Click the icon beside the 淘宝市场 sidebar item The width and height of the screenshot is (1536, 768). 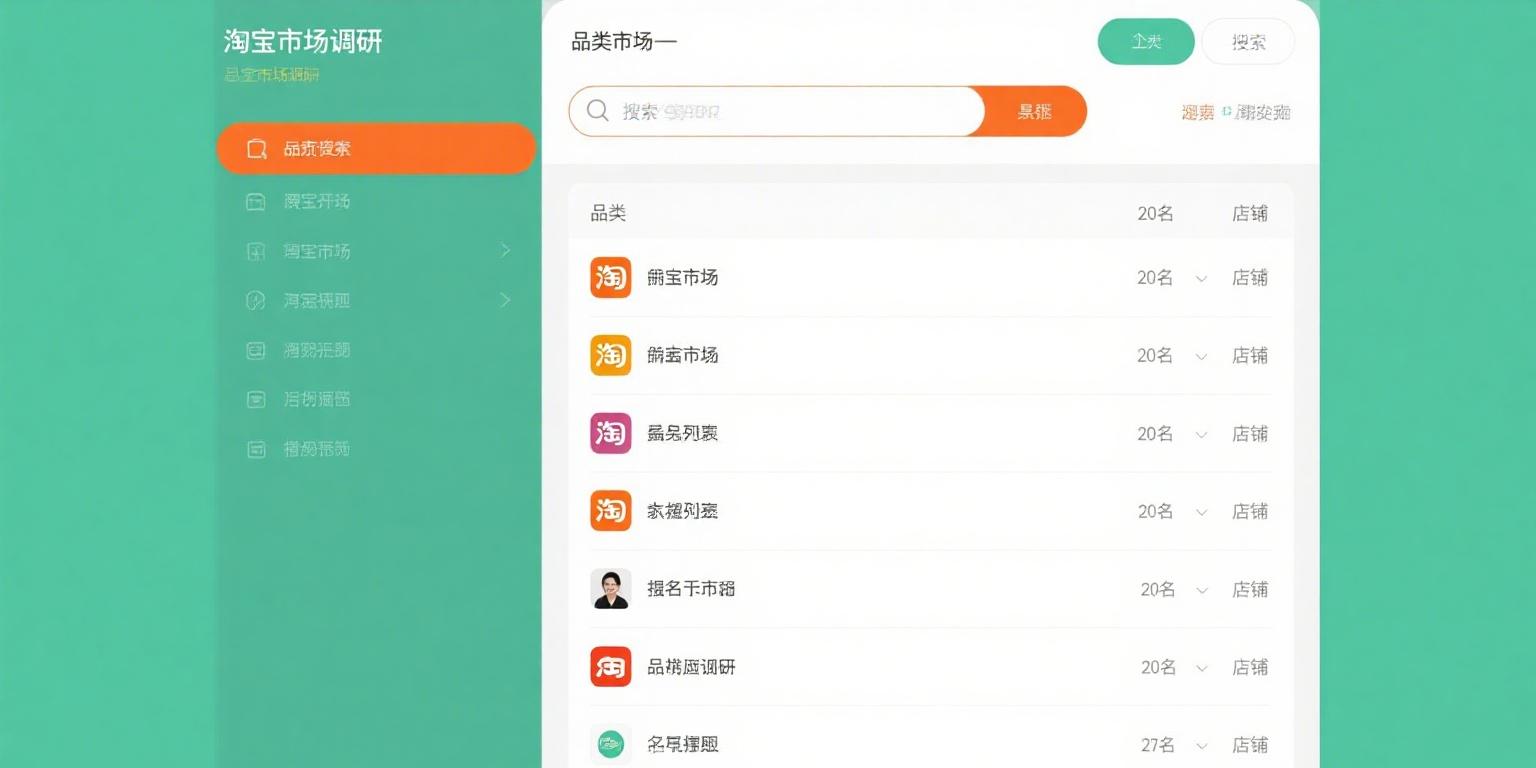pyautogui.click(x=256, y=251)
